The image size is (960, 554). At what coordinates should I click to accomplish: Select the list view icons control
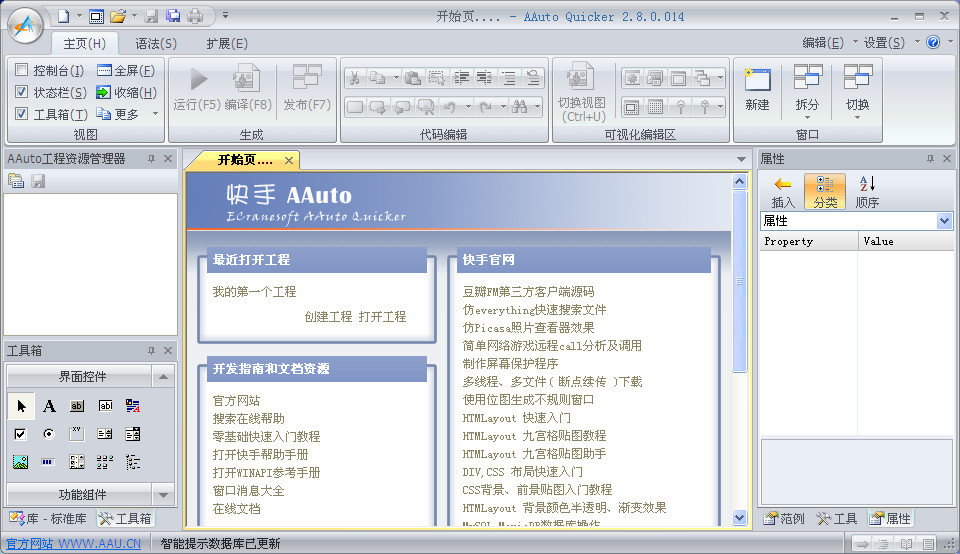click(105, 462)
